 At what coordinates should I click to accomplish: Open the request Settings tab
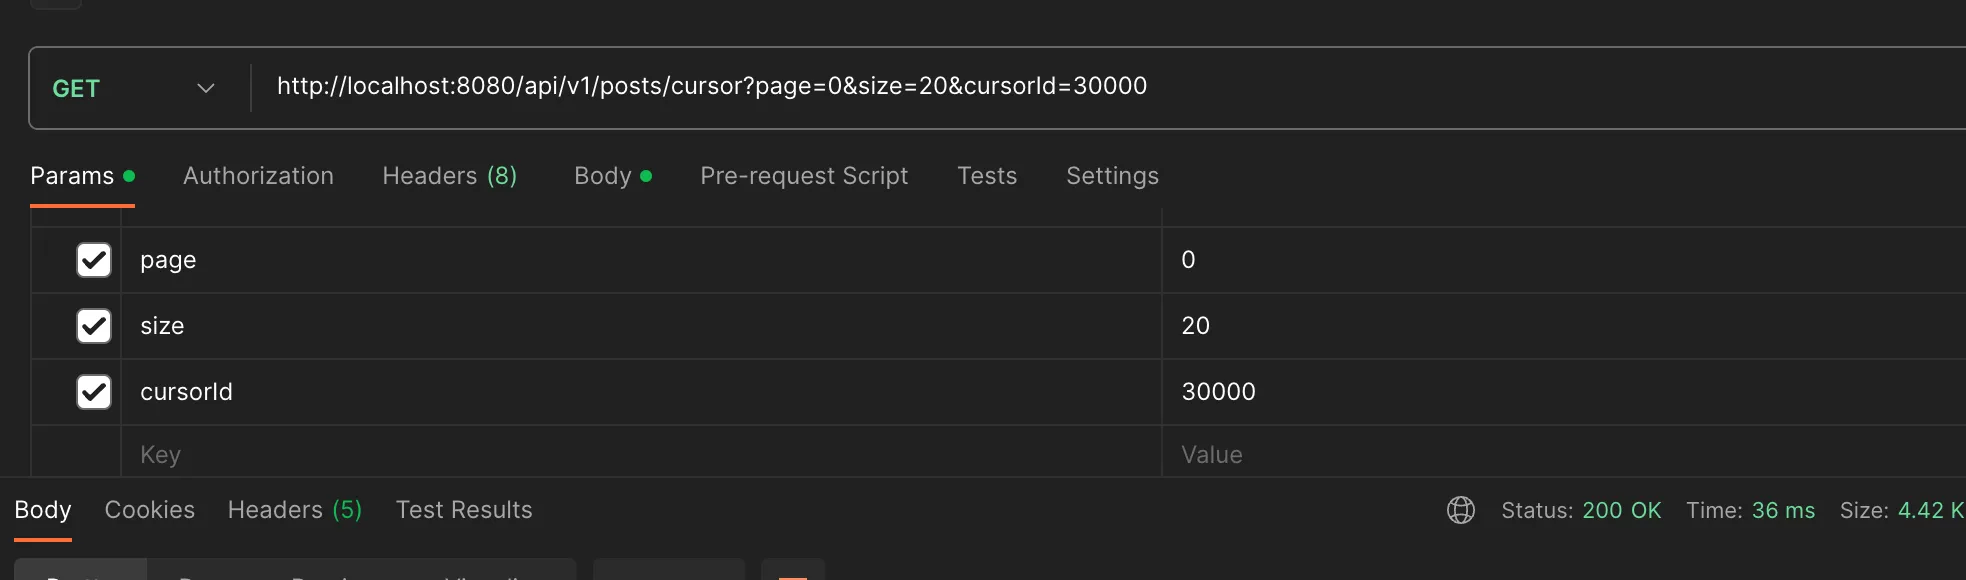click(x=1112, y=176)
